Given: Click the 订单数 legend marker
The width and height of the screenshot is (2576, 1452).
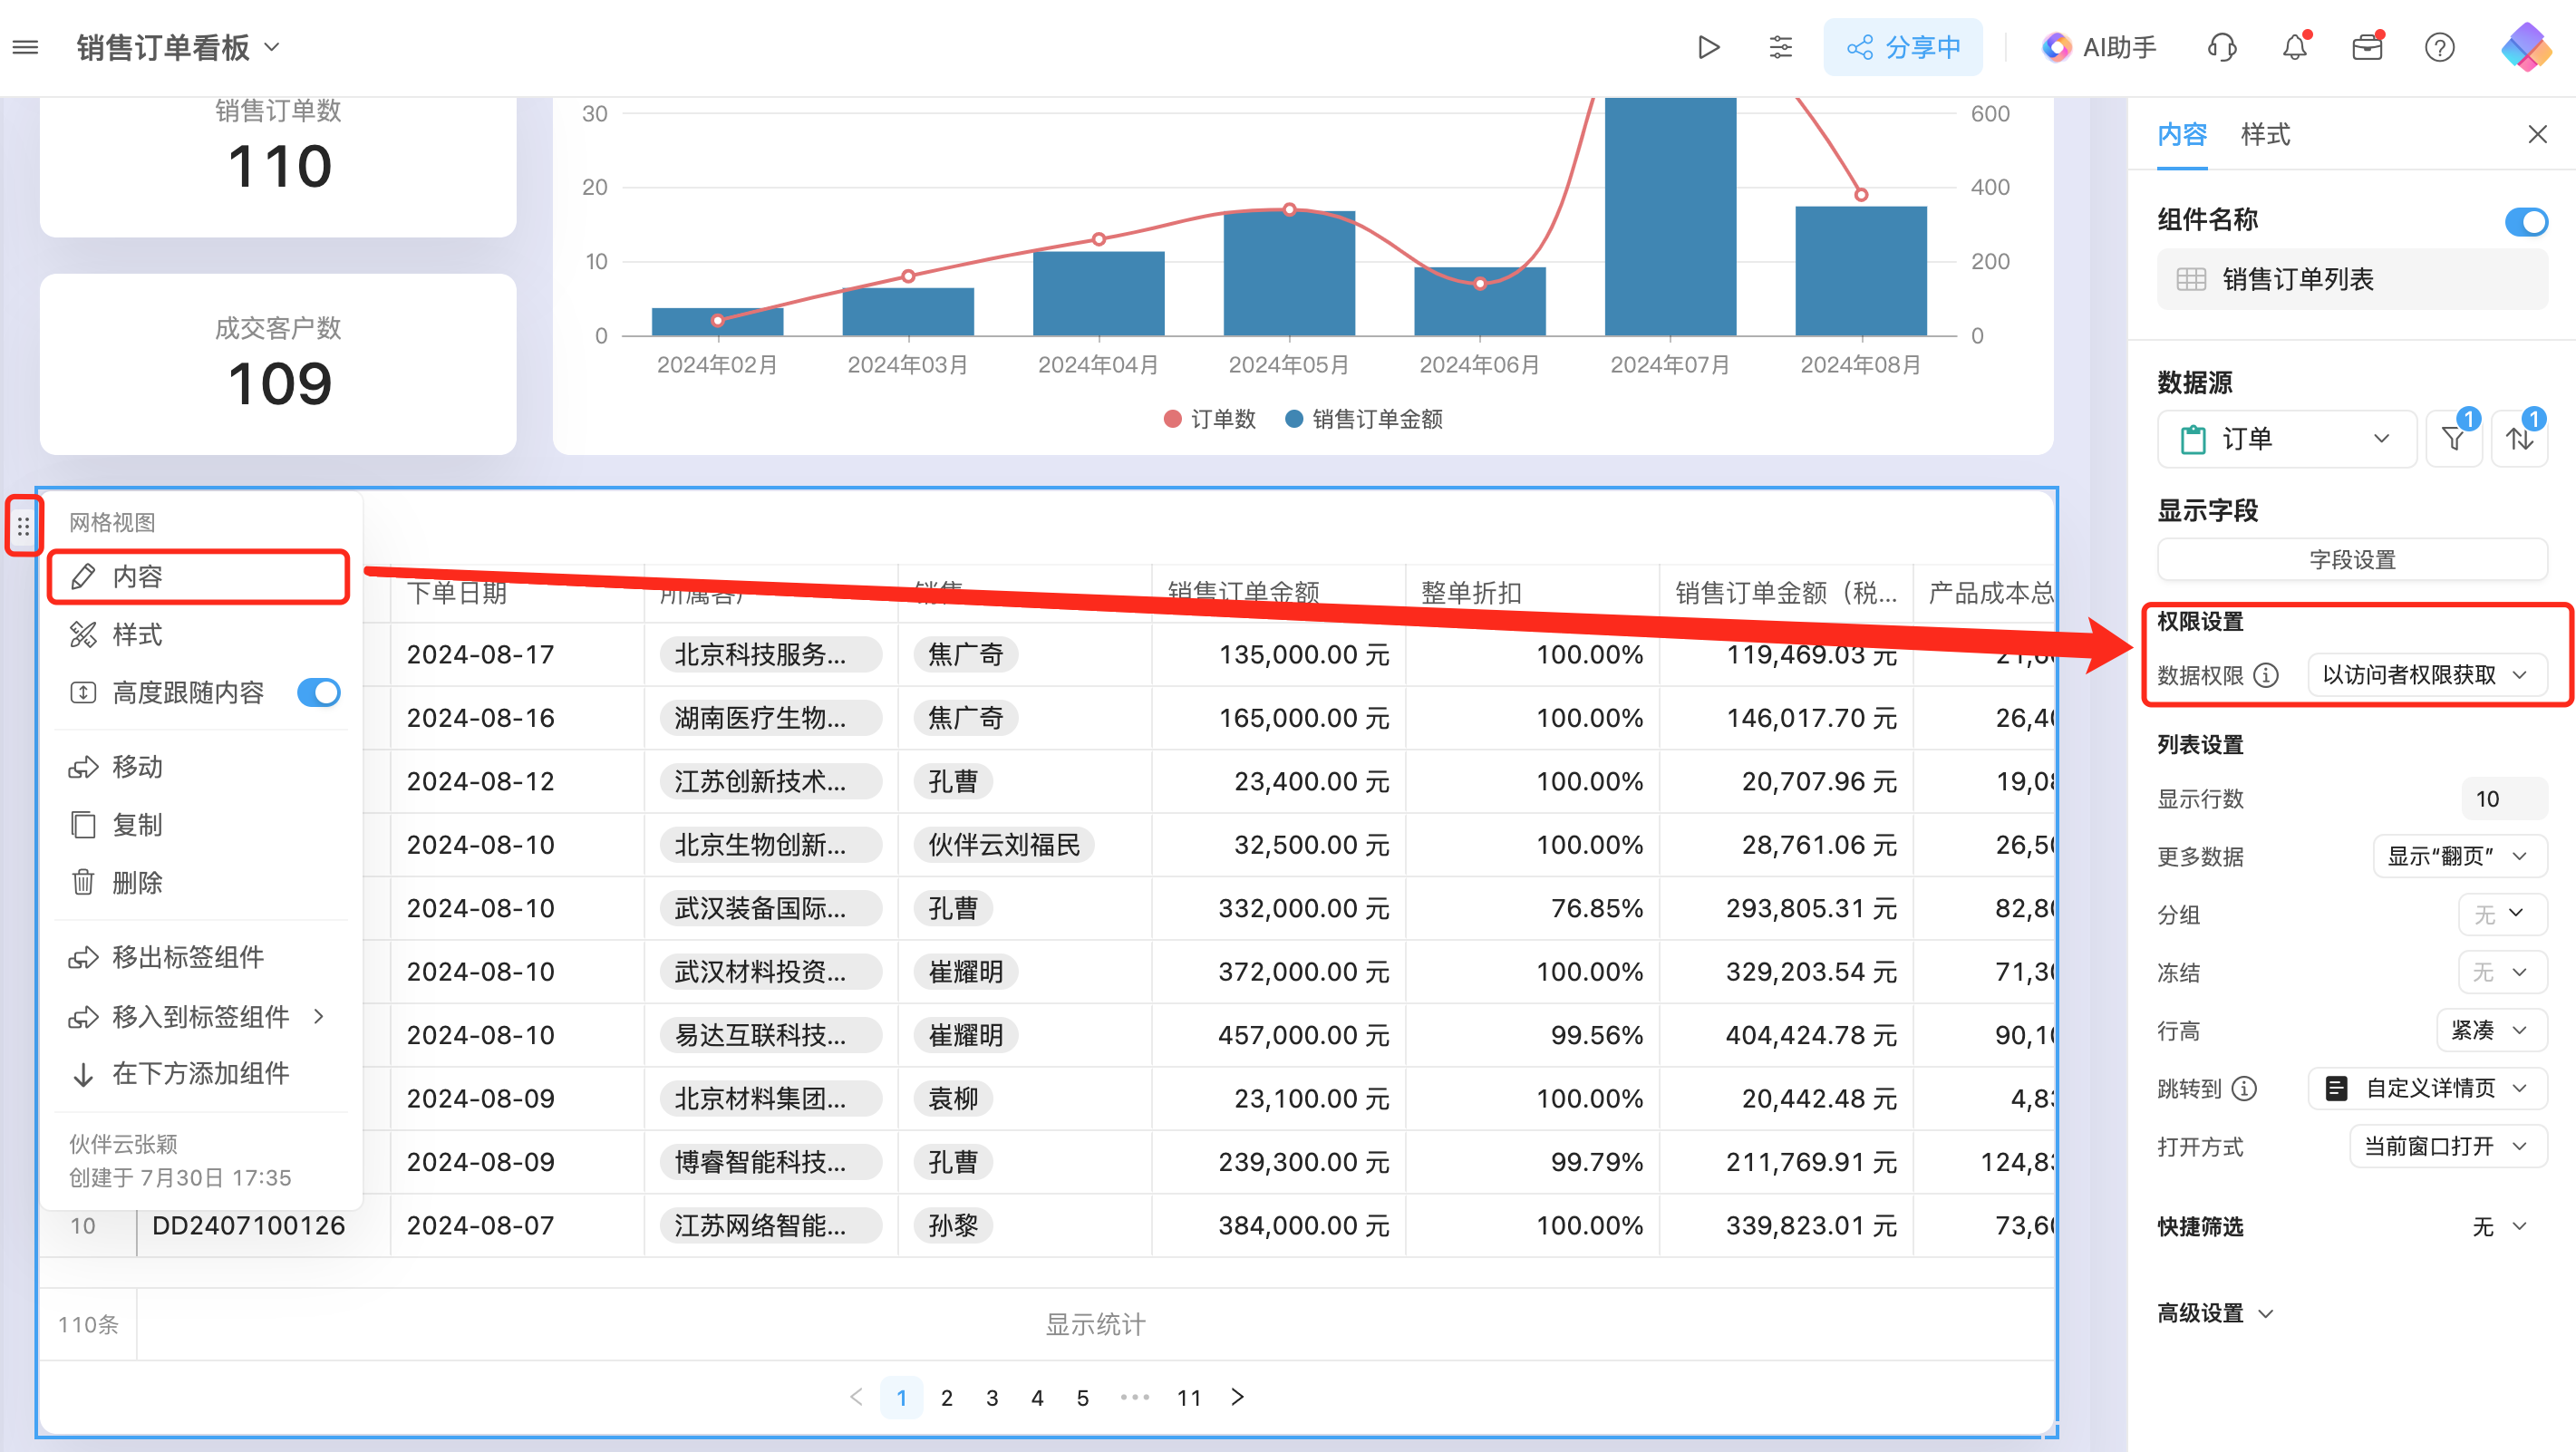Looking at the screenshot, I should pos(1172,419).
